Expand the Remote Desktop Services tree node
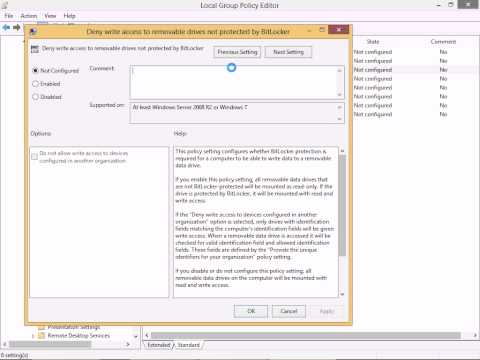This screenshot has height=360, width=480. [x=33, y=336]
